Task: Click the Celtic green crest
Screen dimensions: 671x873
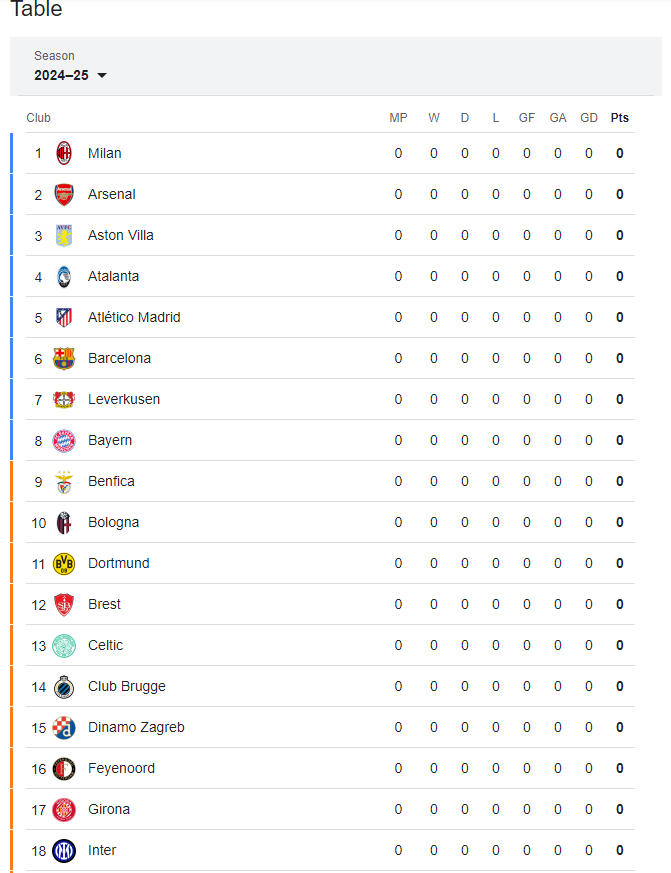Action: tap(64, 646)
